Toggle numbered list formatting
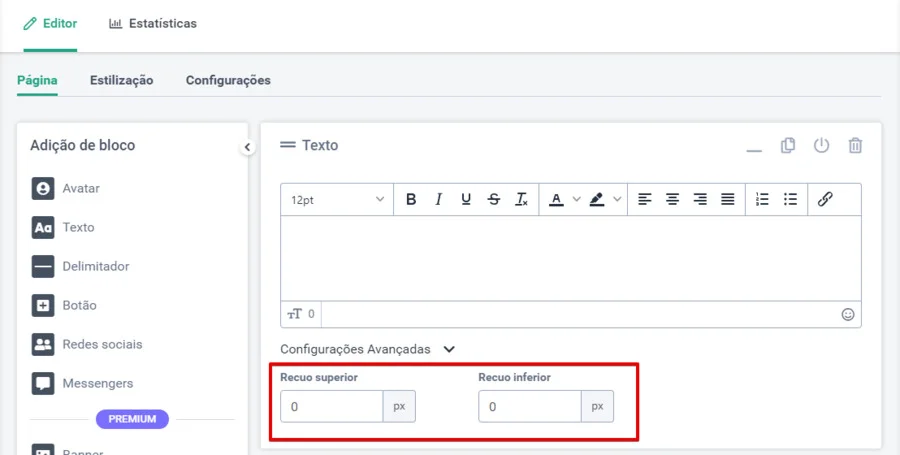 pos(762,200)
